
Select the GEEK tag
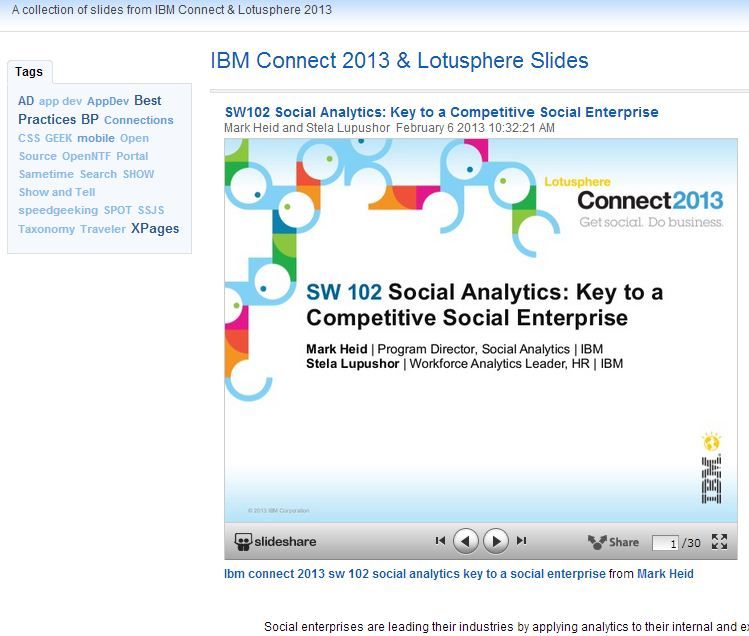coord(58,138)
